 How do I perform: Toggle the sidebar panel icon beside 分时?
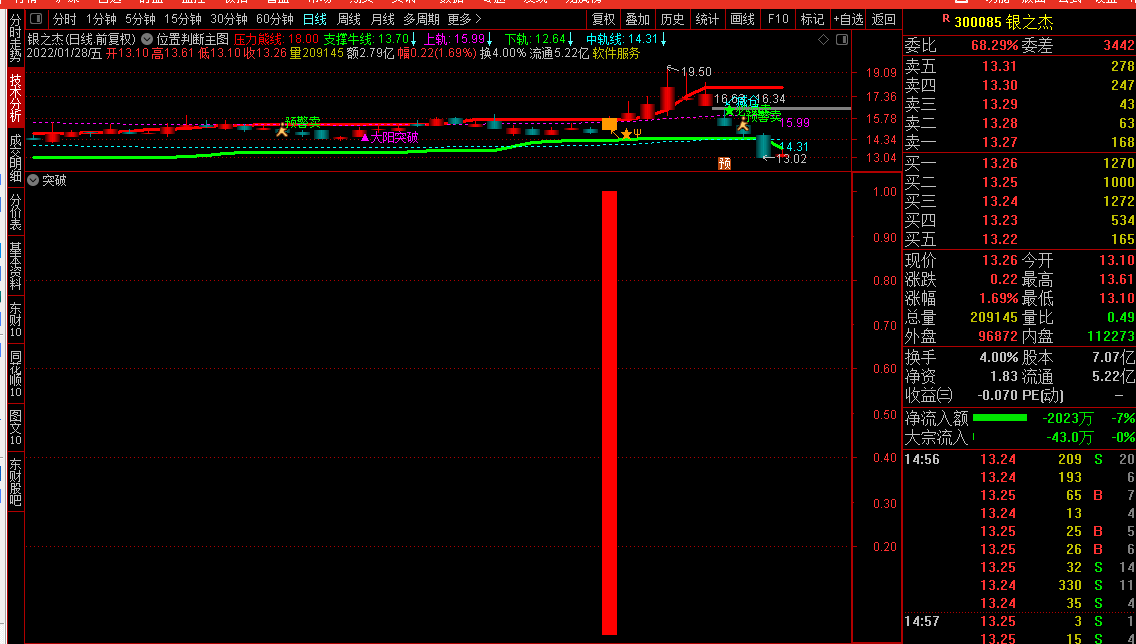pyautogui.click(x=36, y=20)
